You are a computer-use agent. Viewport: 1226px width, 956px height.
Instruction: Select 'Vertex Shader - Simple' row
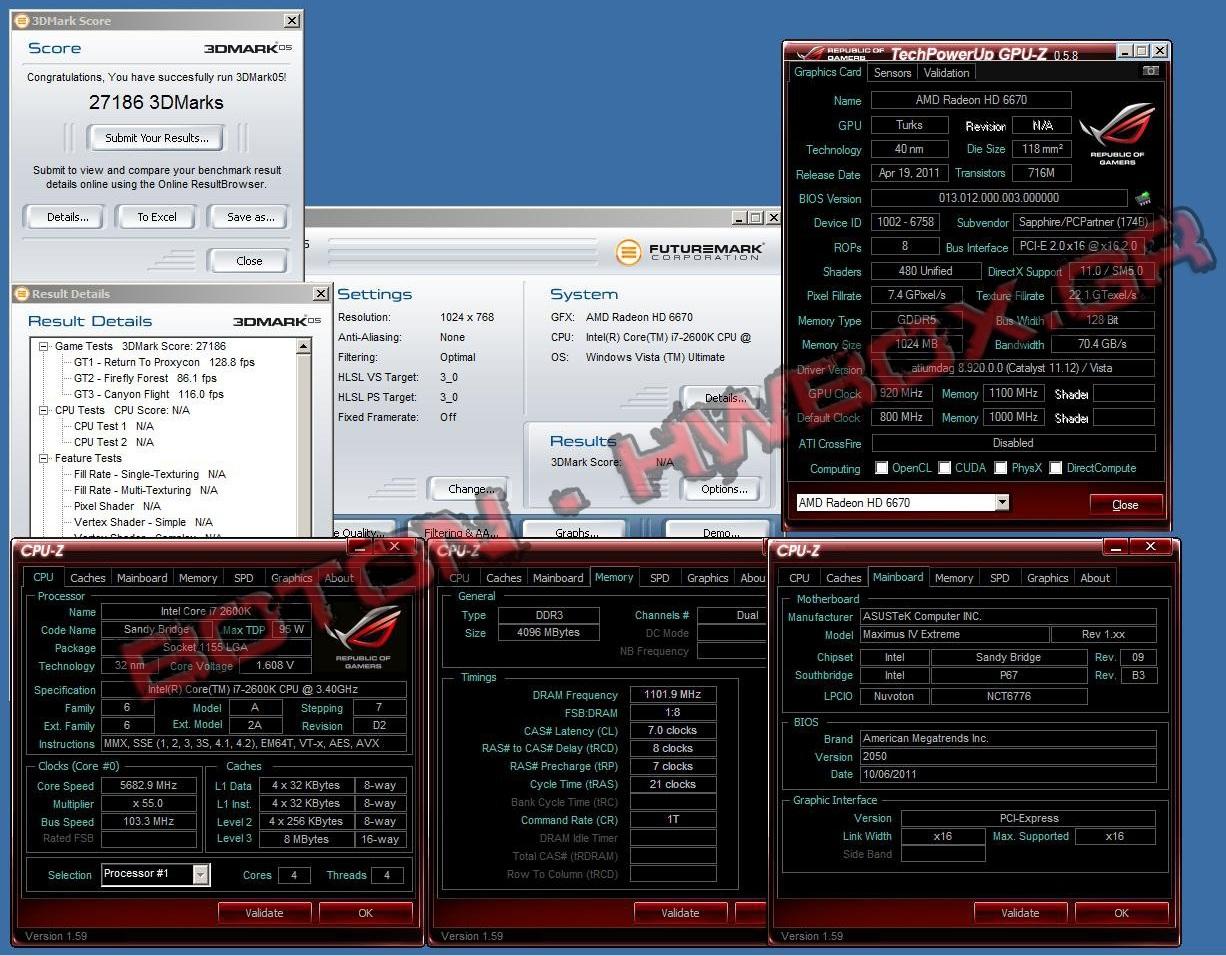[144, 522]
